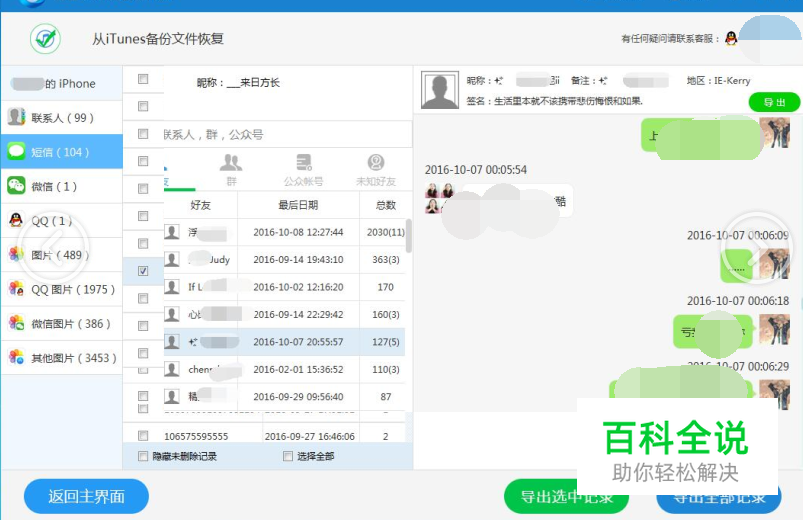Click avatar icon in the chen row

(172, 369)
